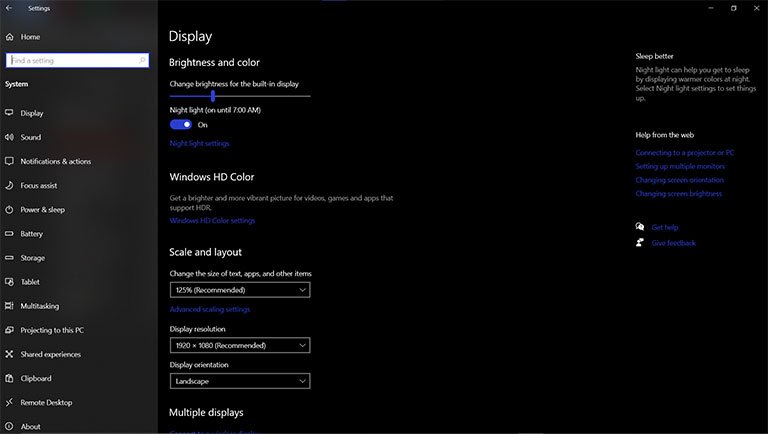Click the Notifications & actions icon
This screenshot has height=434, width=768.
click(x=9, y=161)
